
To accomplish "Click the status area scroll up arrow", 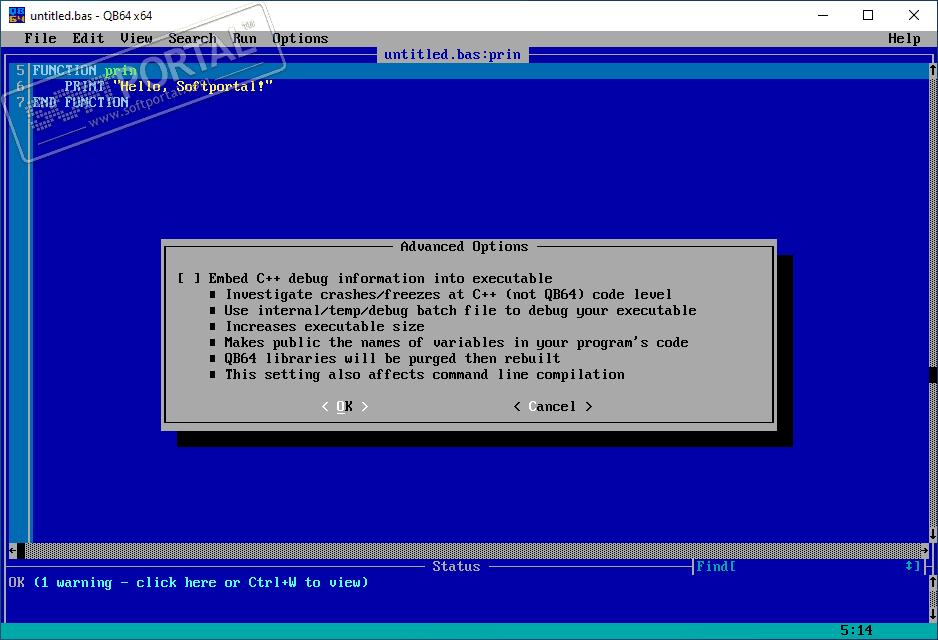I will pyautogui.click(x=933, y=581).
